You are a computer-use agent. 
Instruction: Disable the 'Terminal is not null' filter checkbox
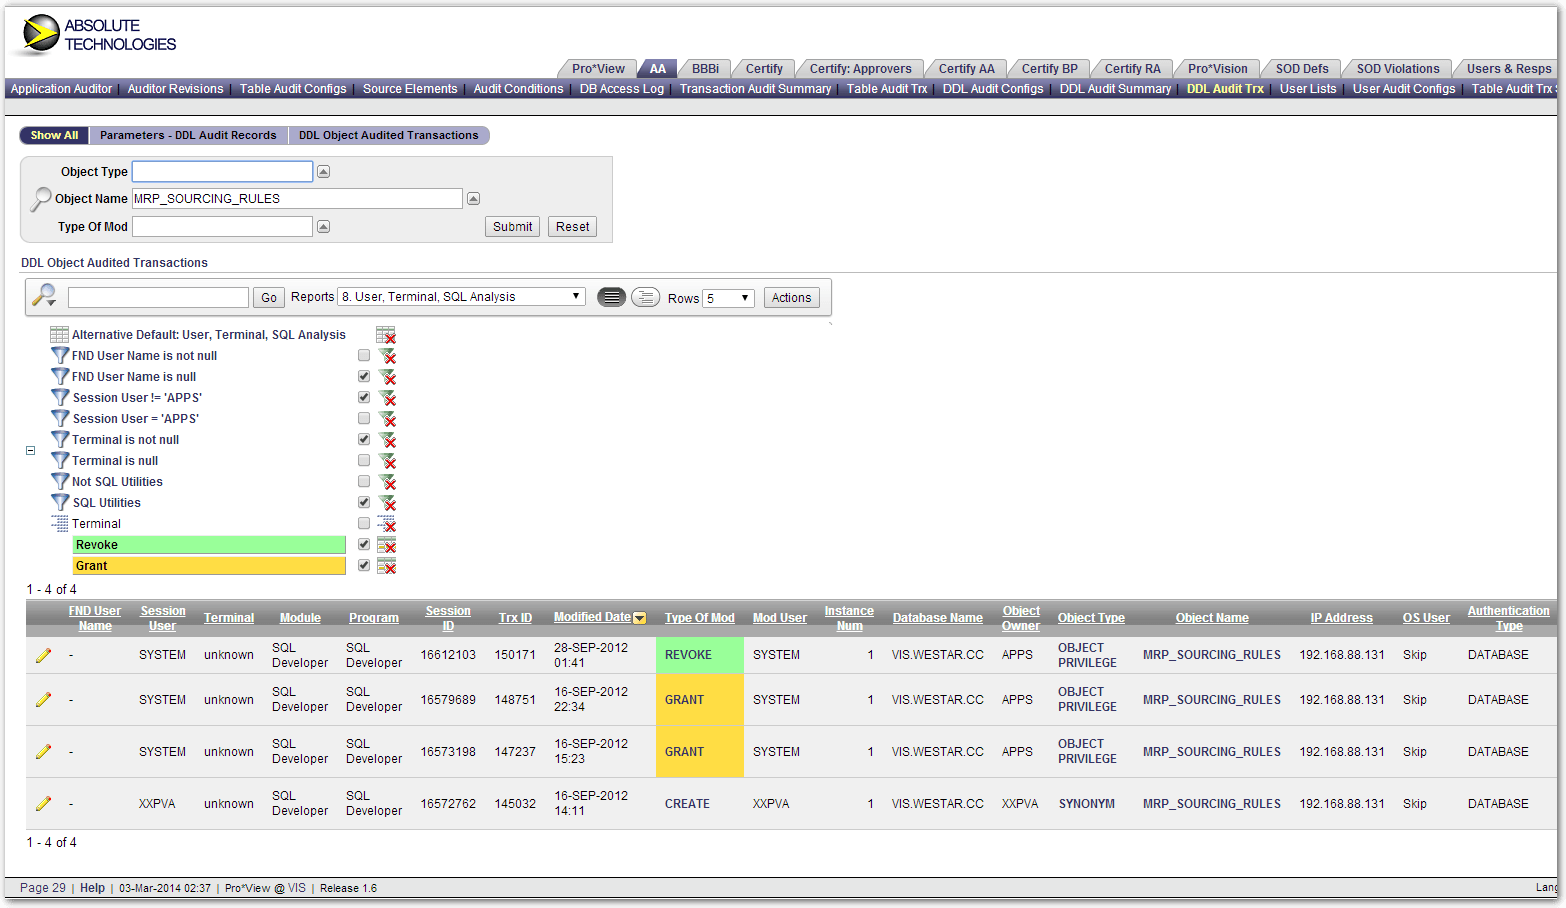[x=363, y=439]
